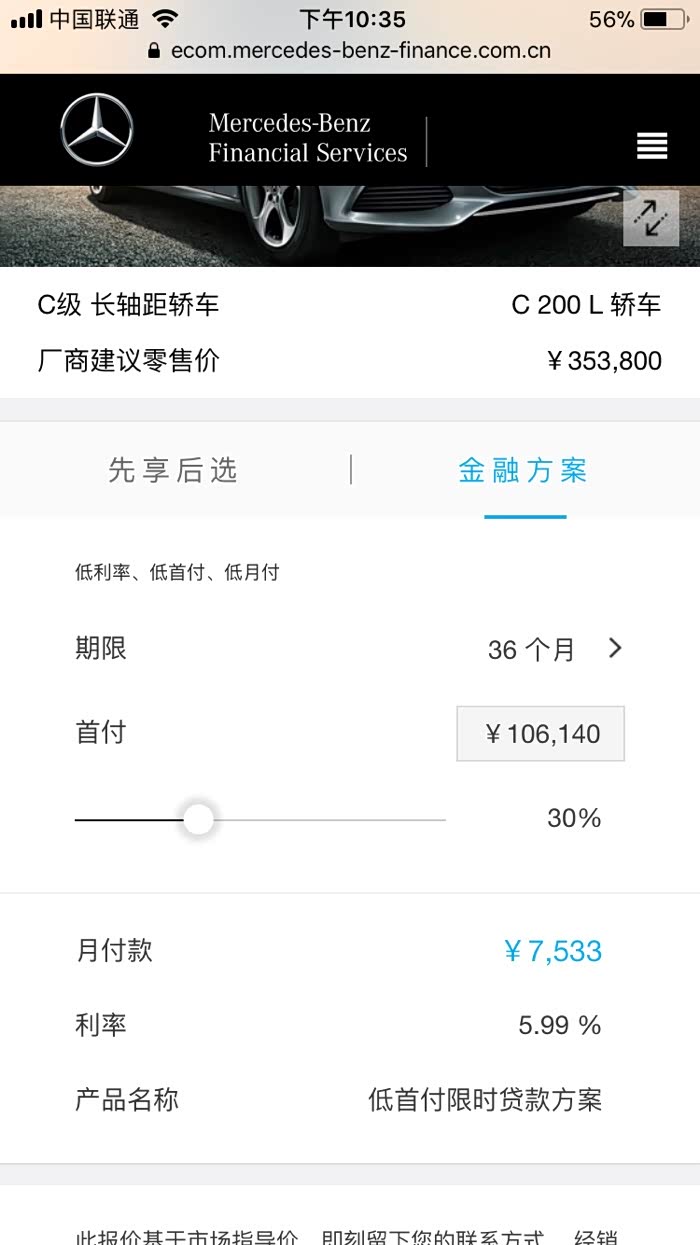Tap the 低首付限时贷款方案 product name
700x1245 pixels.
(485, 1100)
